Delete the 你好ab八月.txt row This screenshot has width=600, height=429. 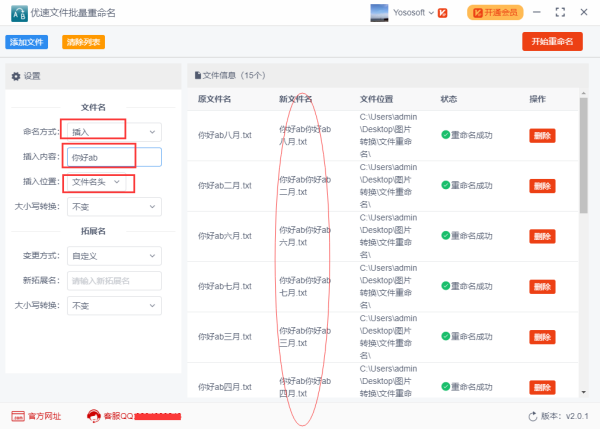(541, 135)
